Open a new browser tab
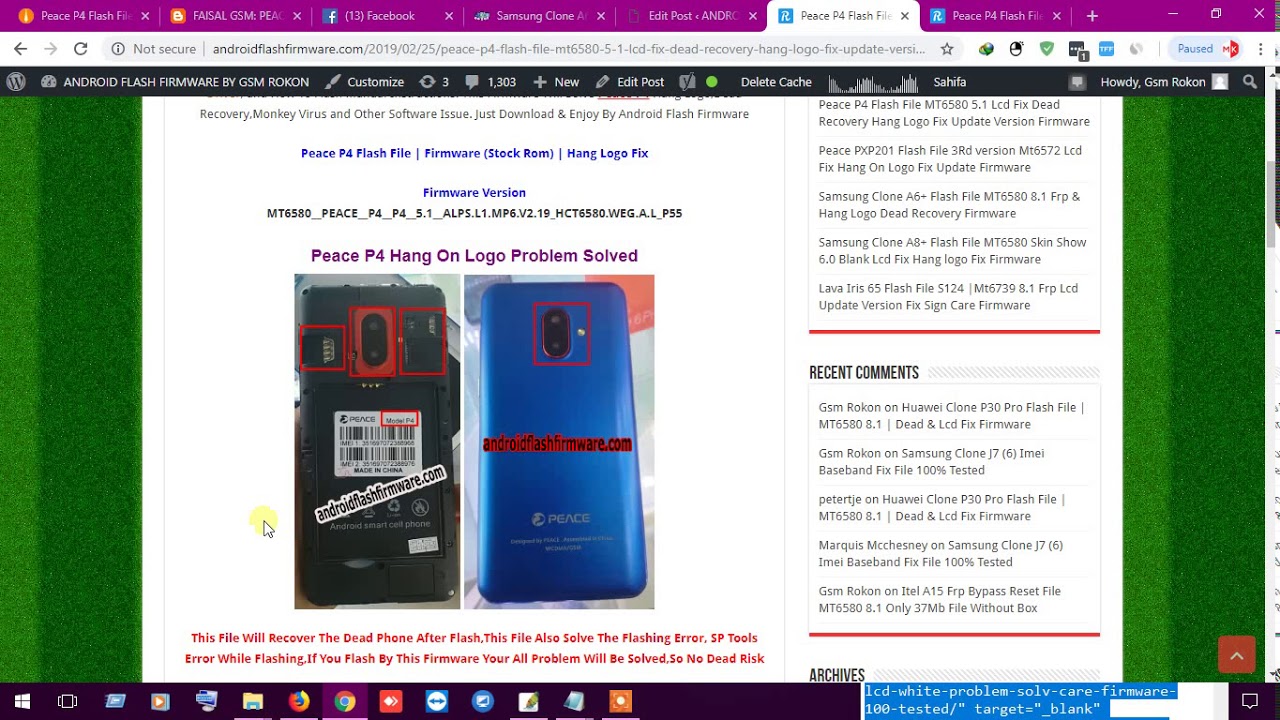The image size is (1280, 720). (1092, 16)
